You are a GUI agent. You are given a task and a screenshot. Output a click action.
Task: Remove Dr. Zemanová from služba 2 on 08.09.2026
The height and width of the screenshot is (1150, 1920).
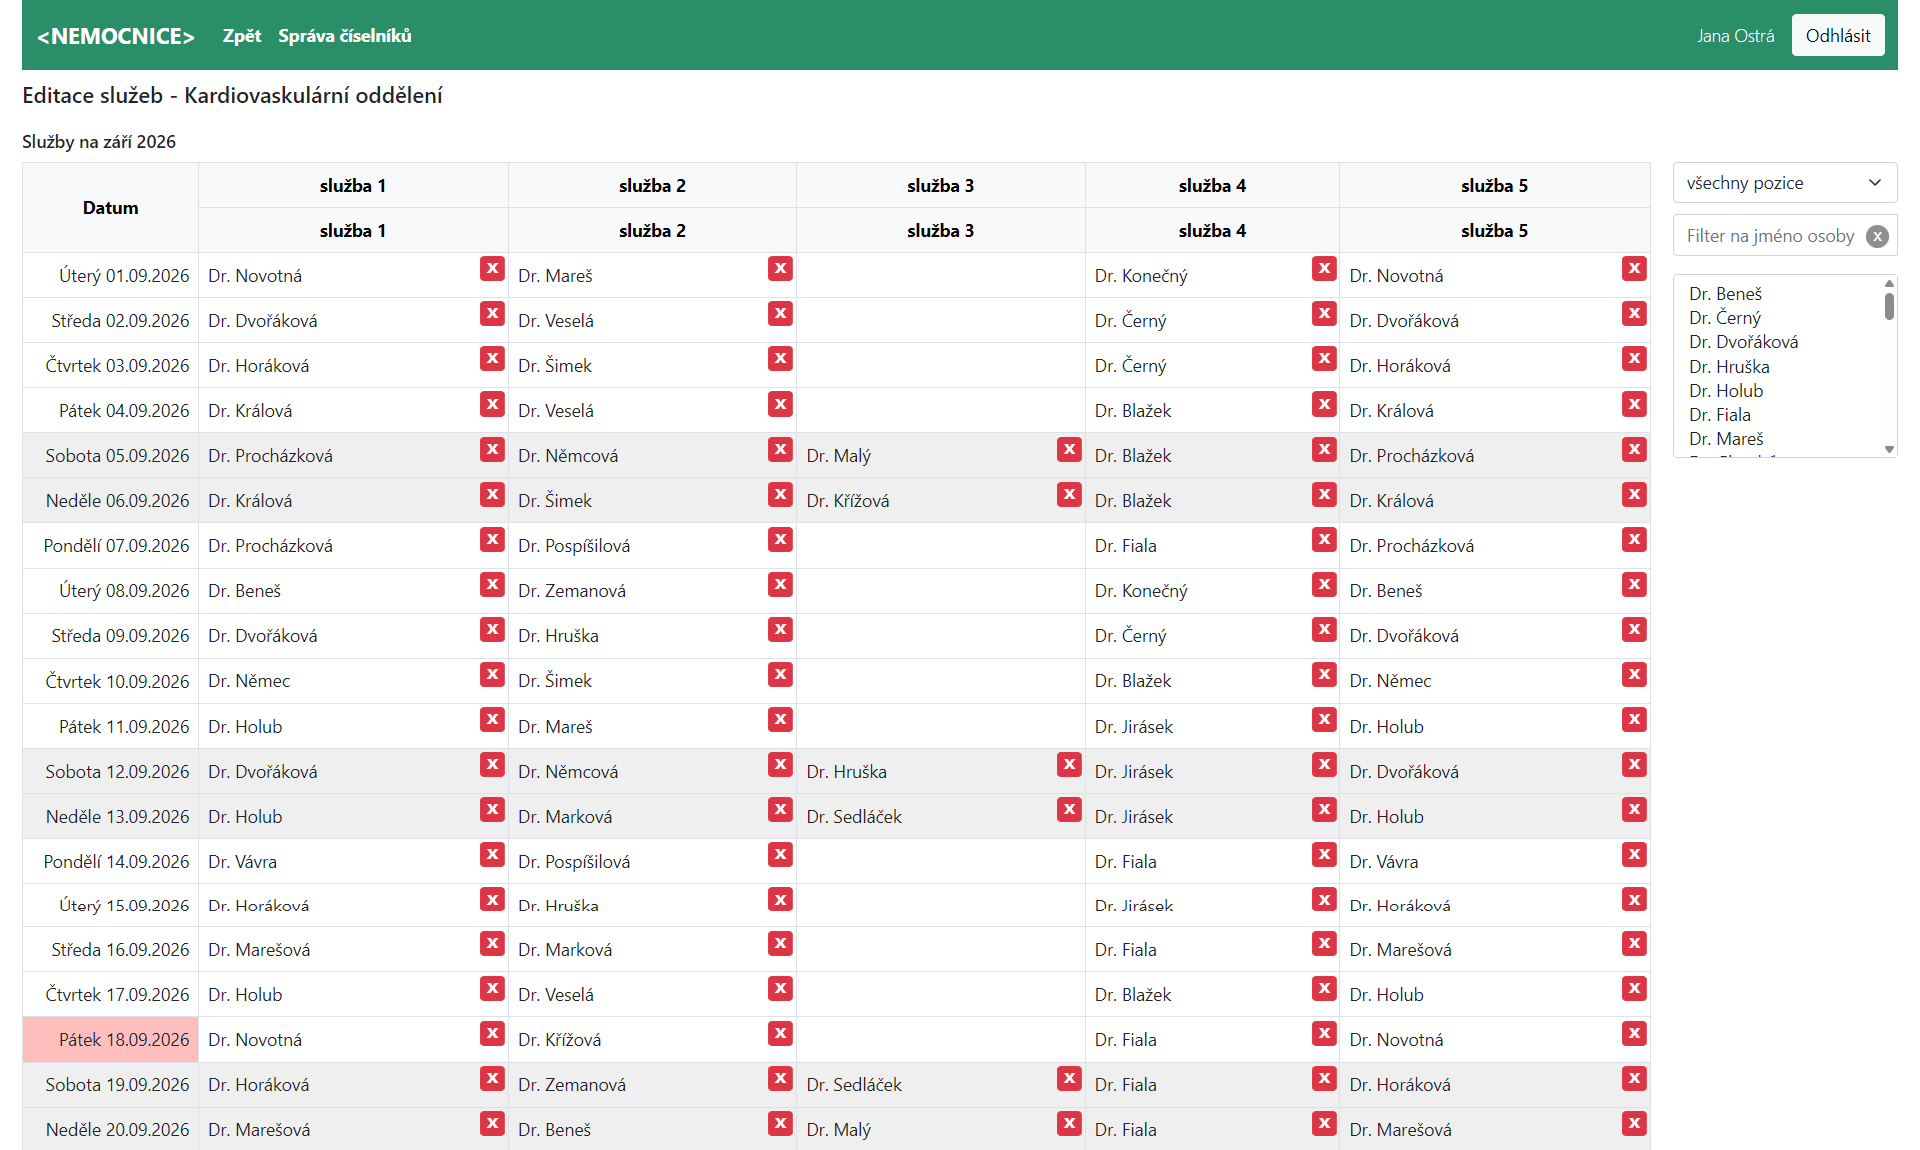coord(780,584)
